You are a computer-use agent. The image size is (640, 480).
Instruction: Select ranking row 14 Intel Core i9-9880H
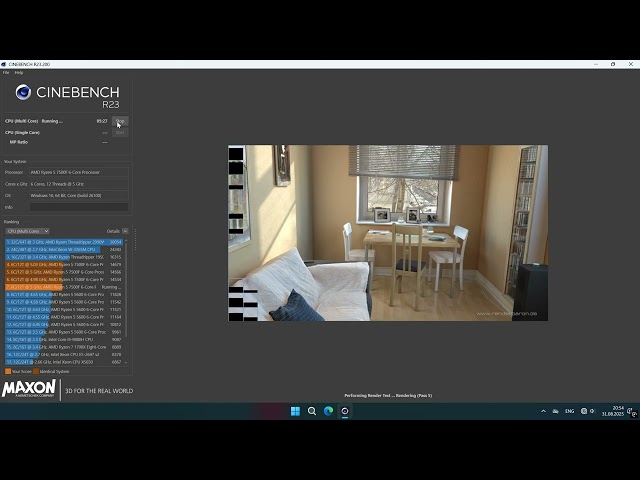point(64,339)
